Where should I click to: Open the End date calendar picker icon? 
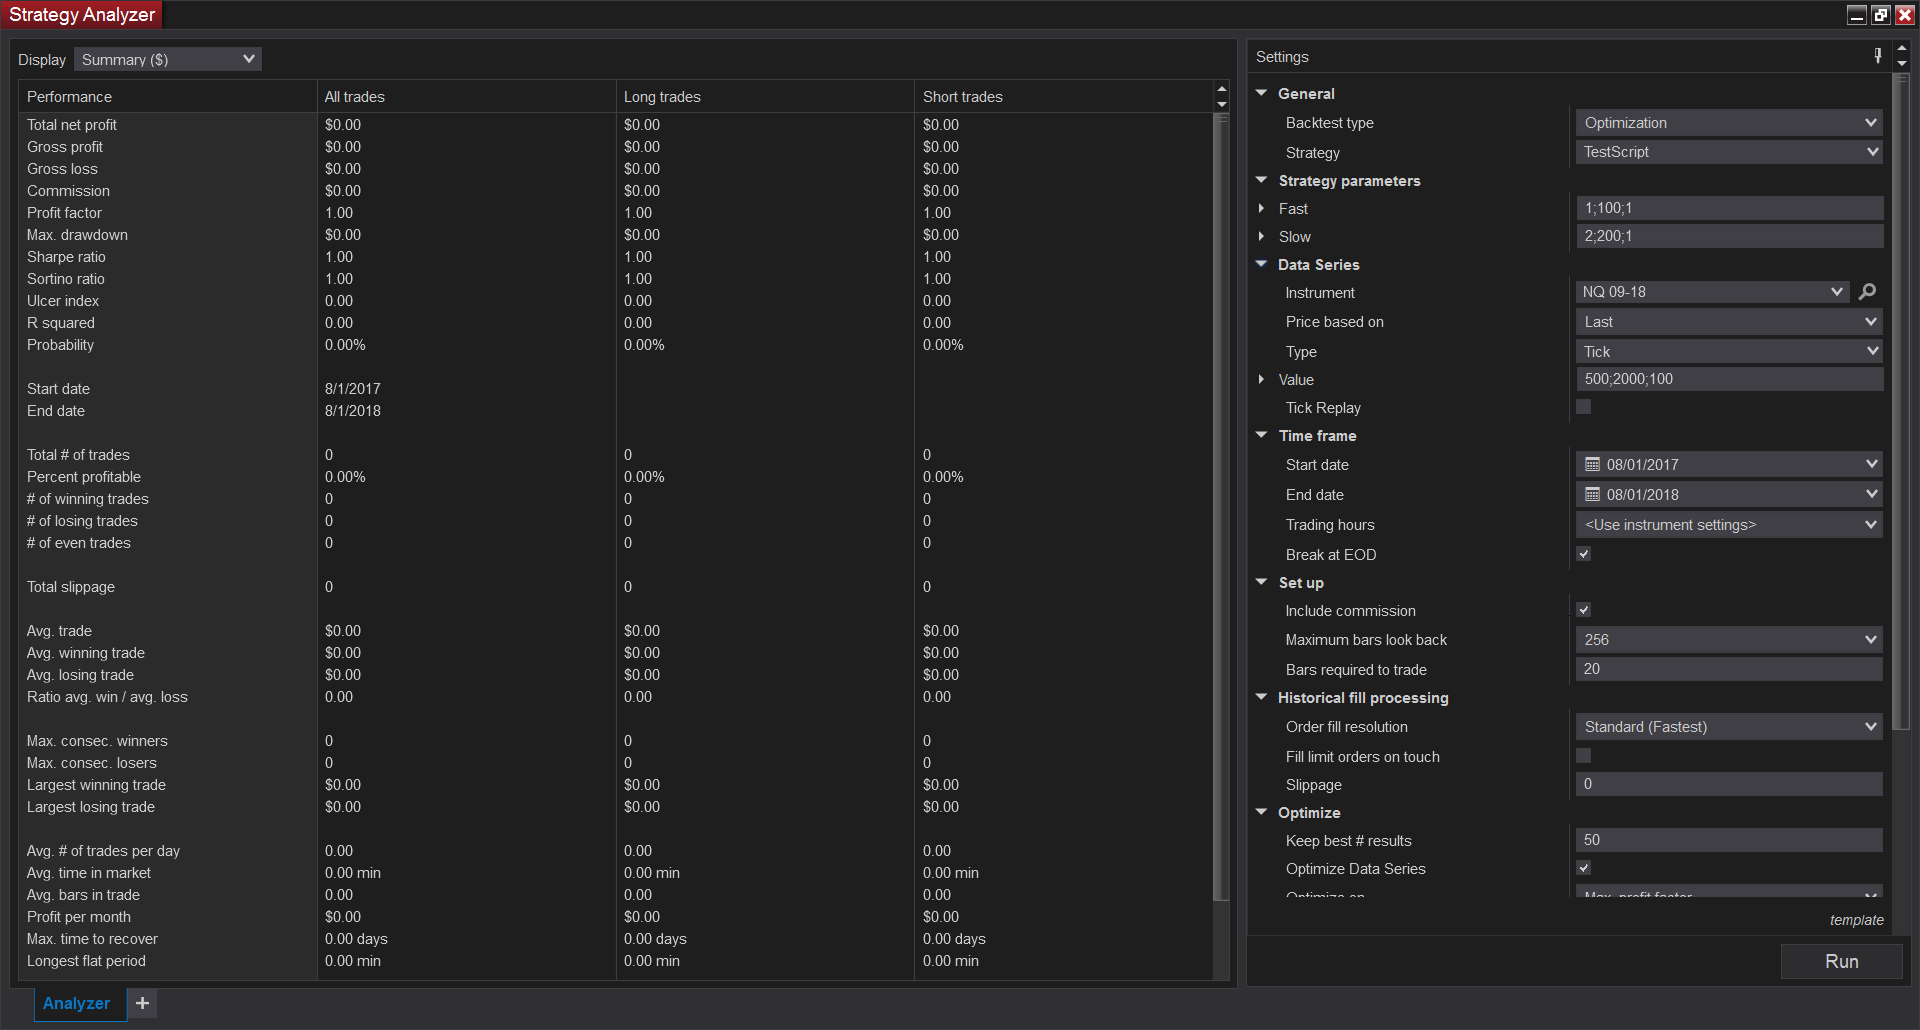1593,495
